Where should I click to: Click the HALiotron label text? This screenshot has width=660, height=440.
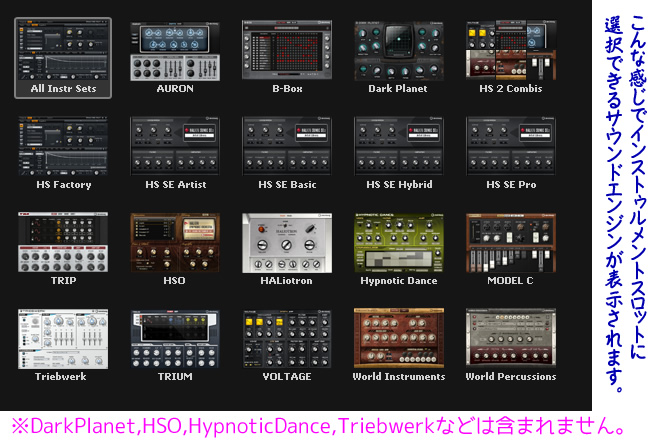(286, 281)
